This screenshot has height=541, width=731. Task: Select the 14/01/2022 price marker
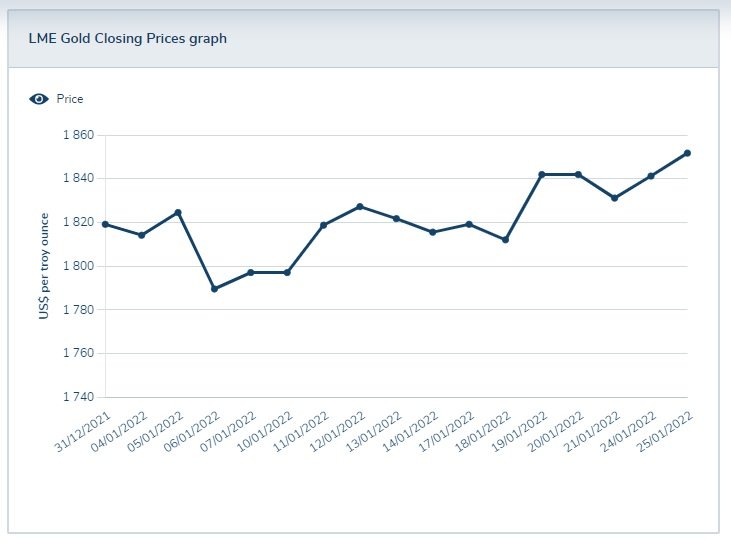pyautogui.click(x=432, y=232)
